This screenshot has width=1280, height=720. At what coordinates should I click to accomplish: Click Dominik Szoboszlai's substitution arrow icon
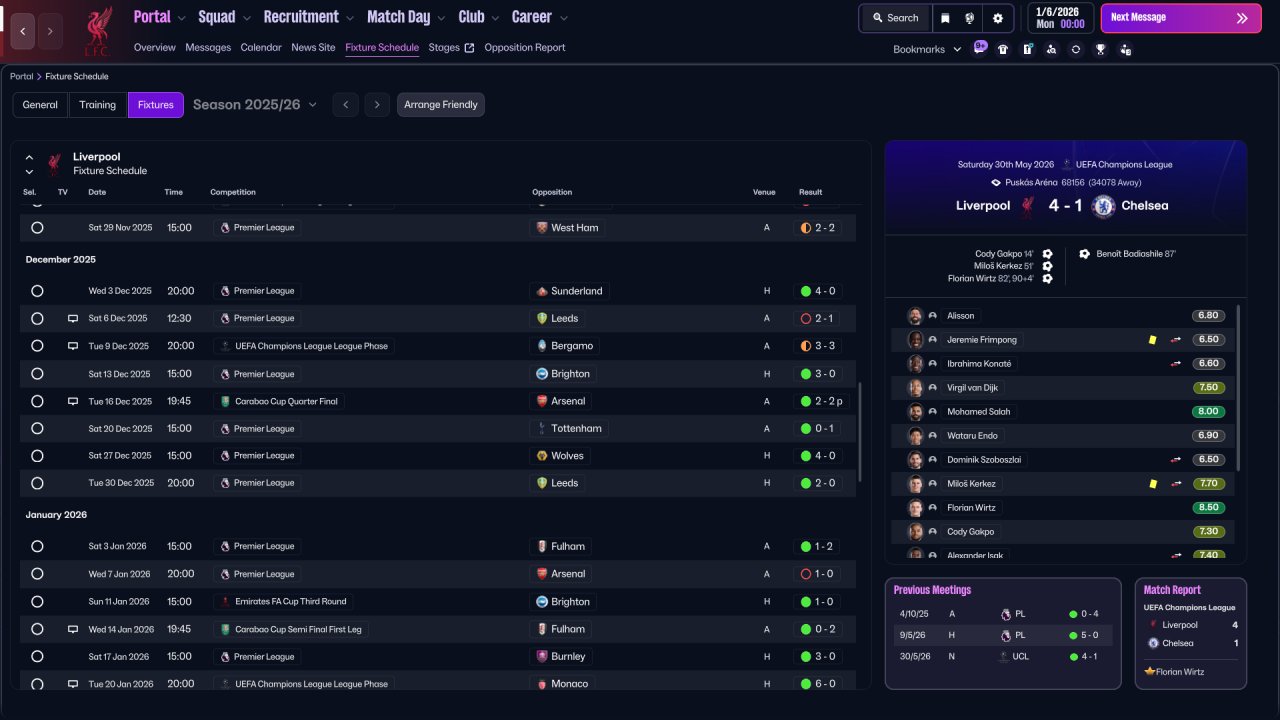click(x=1176, y=460)
